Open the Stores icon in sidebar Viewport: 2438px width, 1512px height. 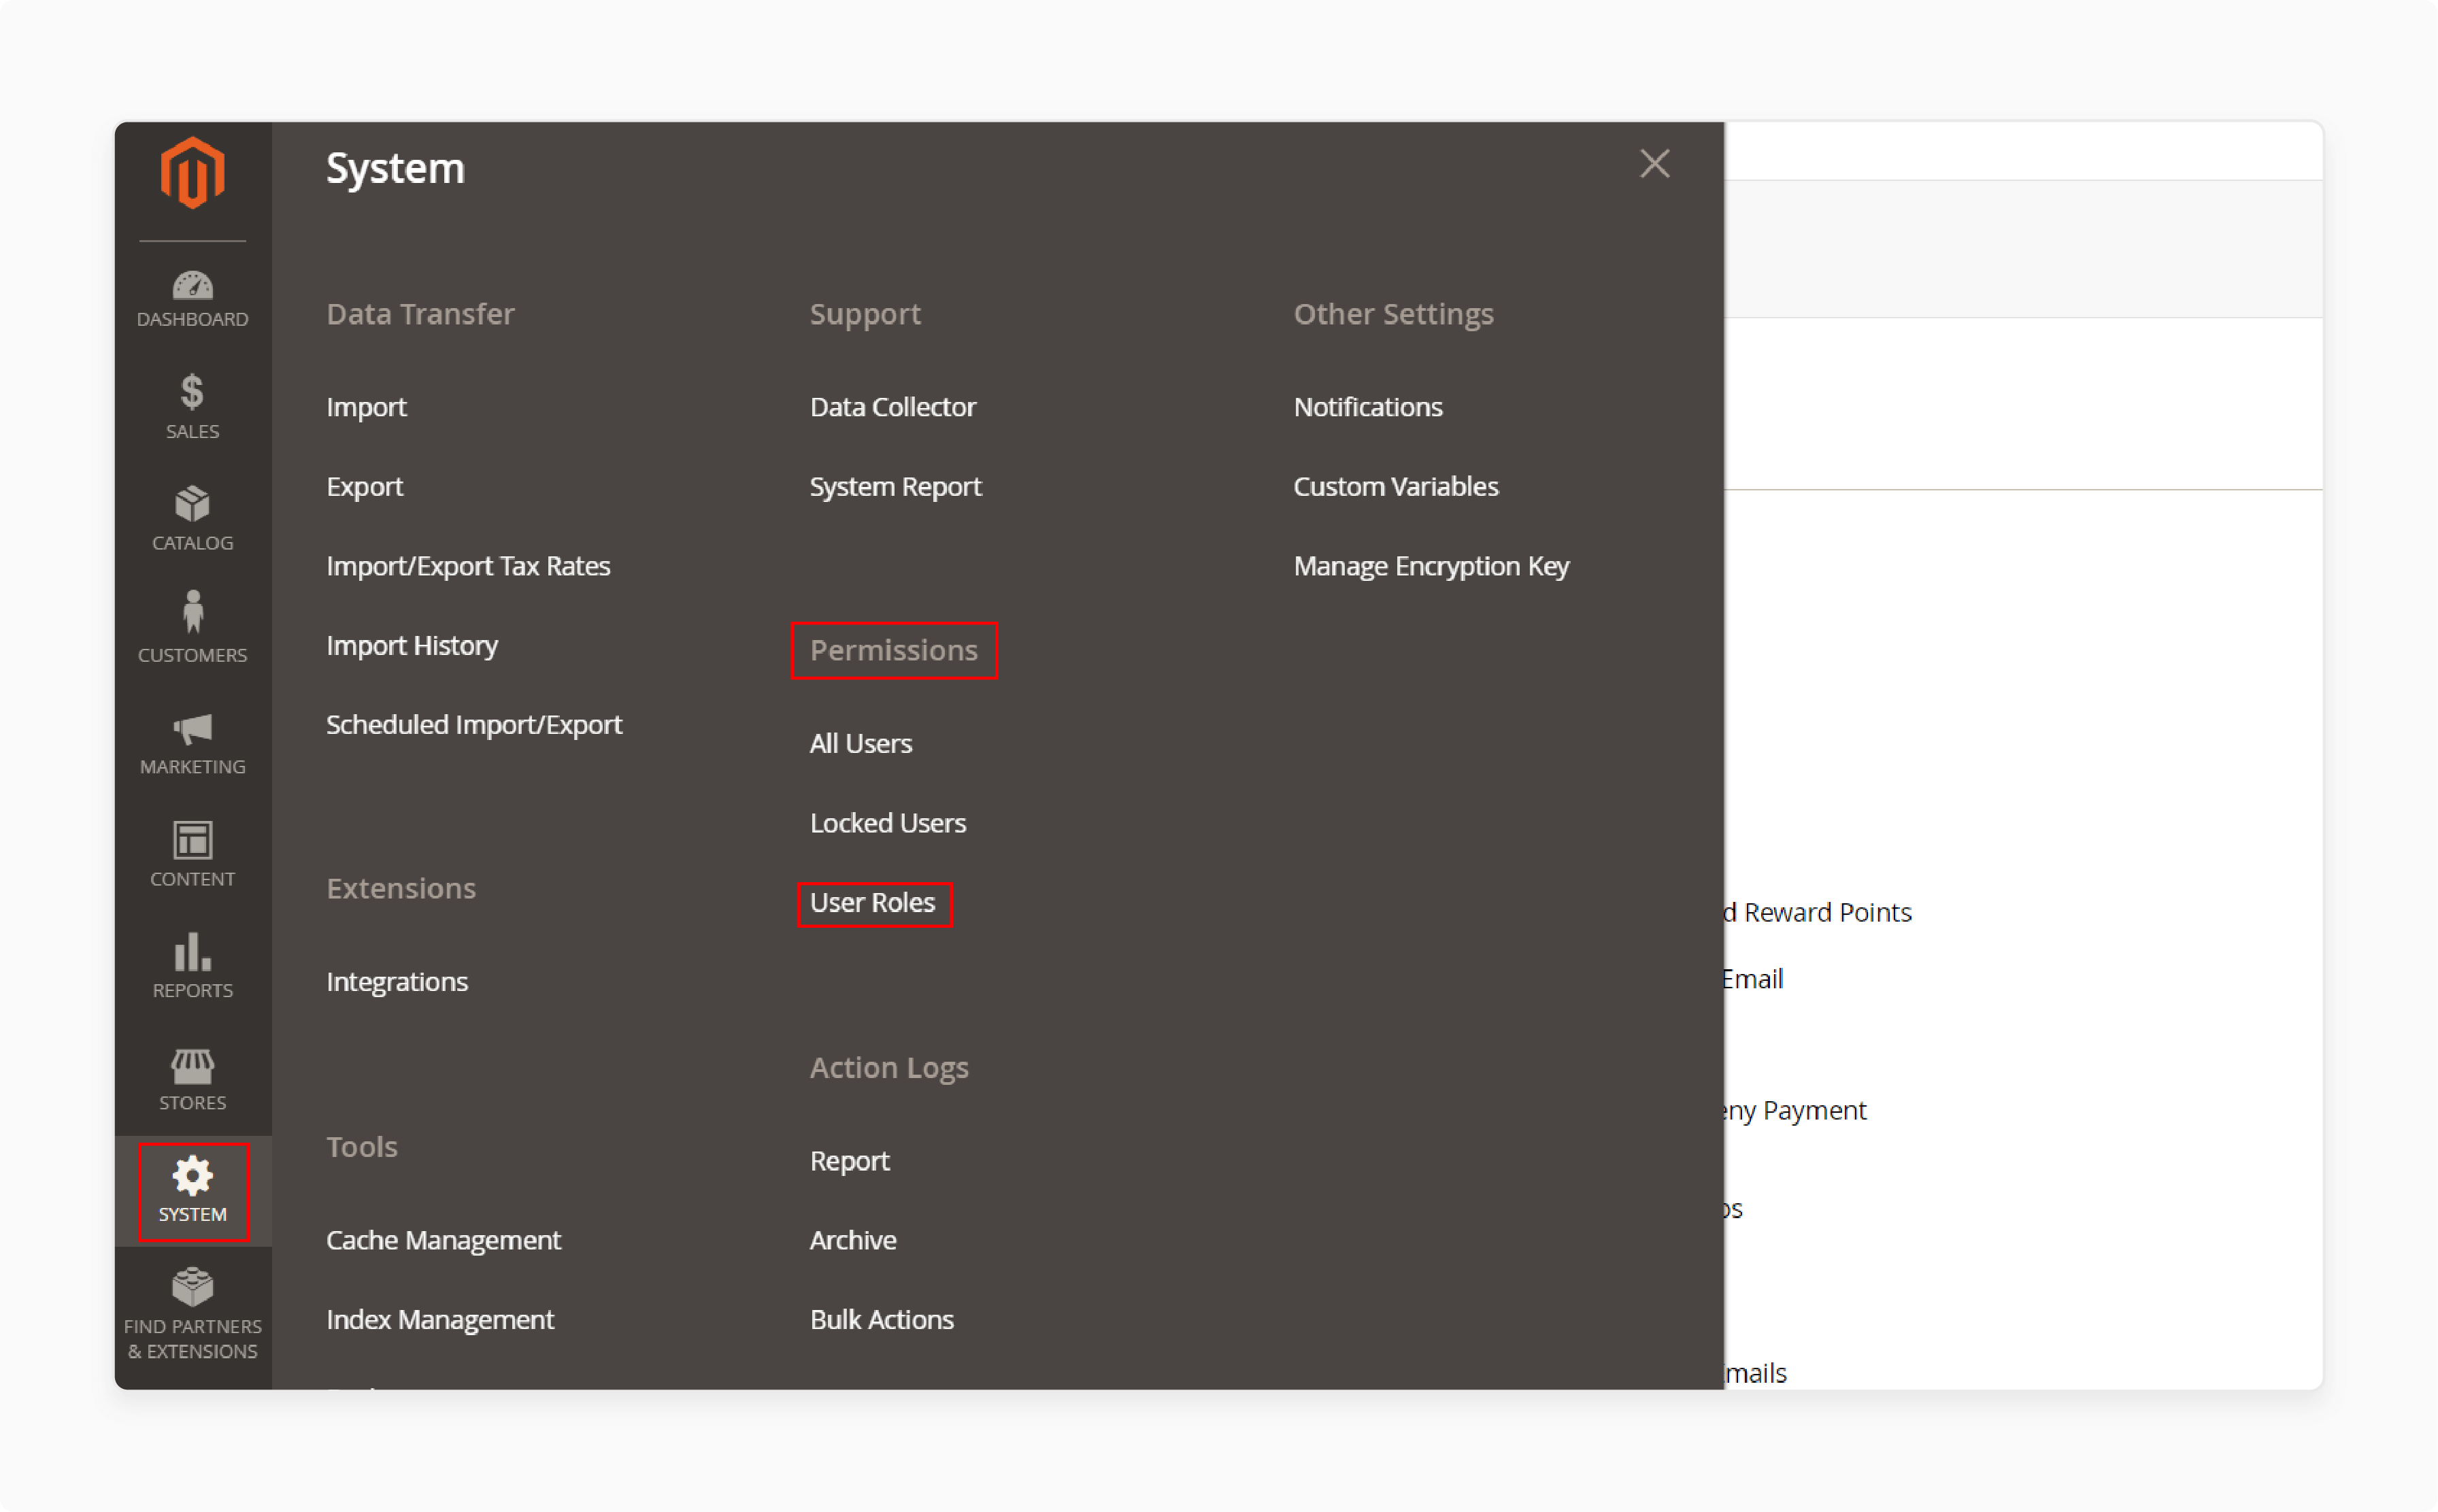tap(192, 1077)
